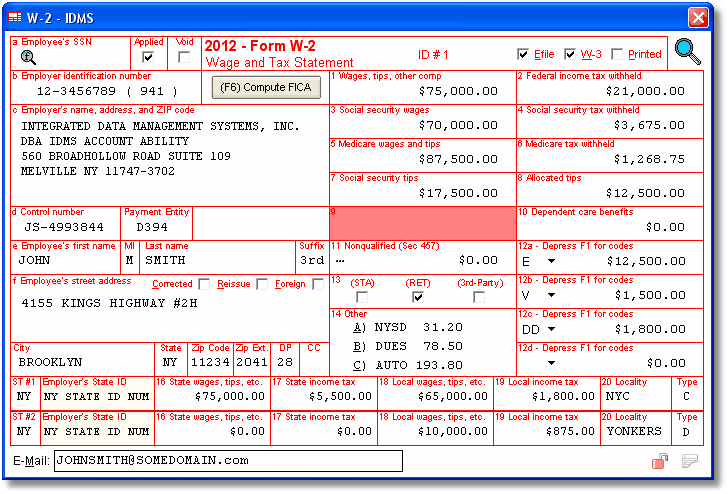Click the 14 Other line C AUTO
The width and height of the screenshot is (728, 494).
click(x=409, y=365)
